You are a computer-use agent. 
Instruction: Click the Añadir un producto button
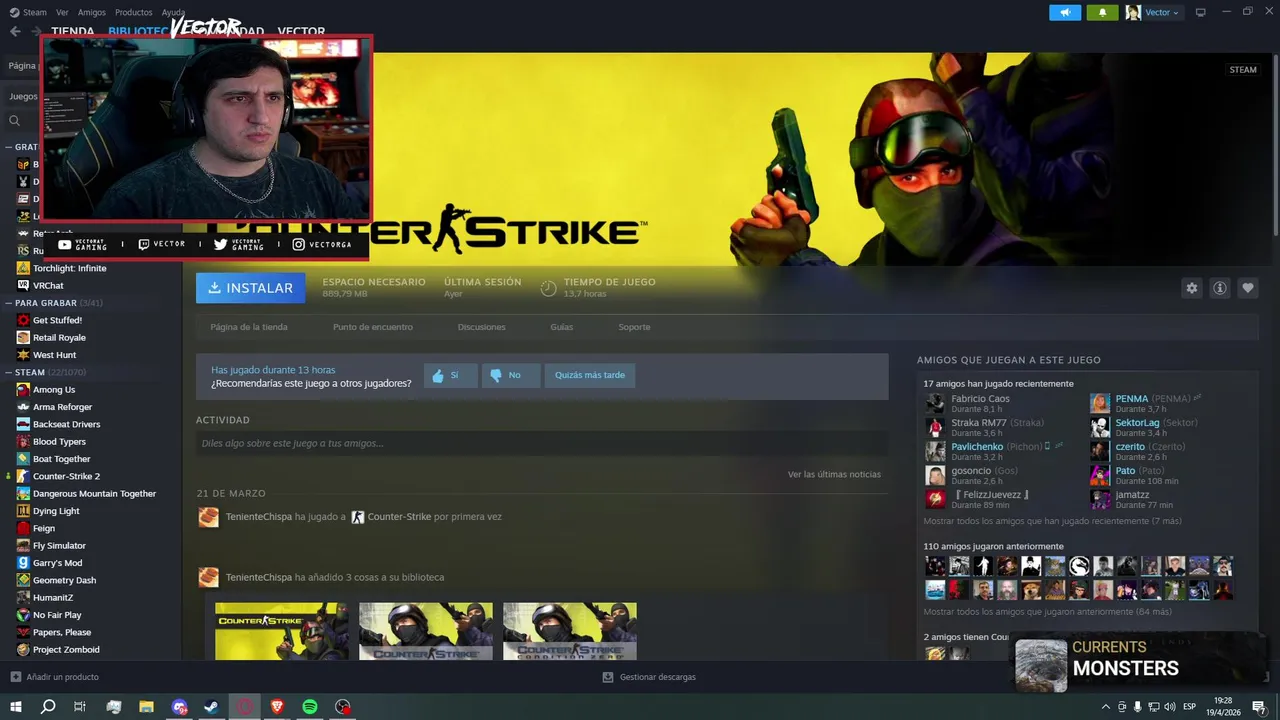tap(55, 677)
